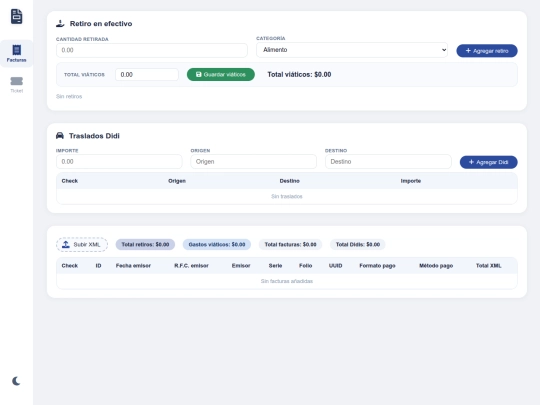Click the Agregar retiro button
This screenshot has height=405, width=540.
[487, 51]
